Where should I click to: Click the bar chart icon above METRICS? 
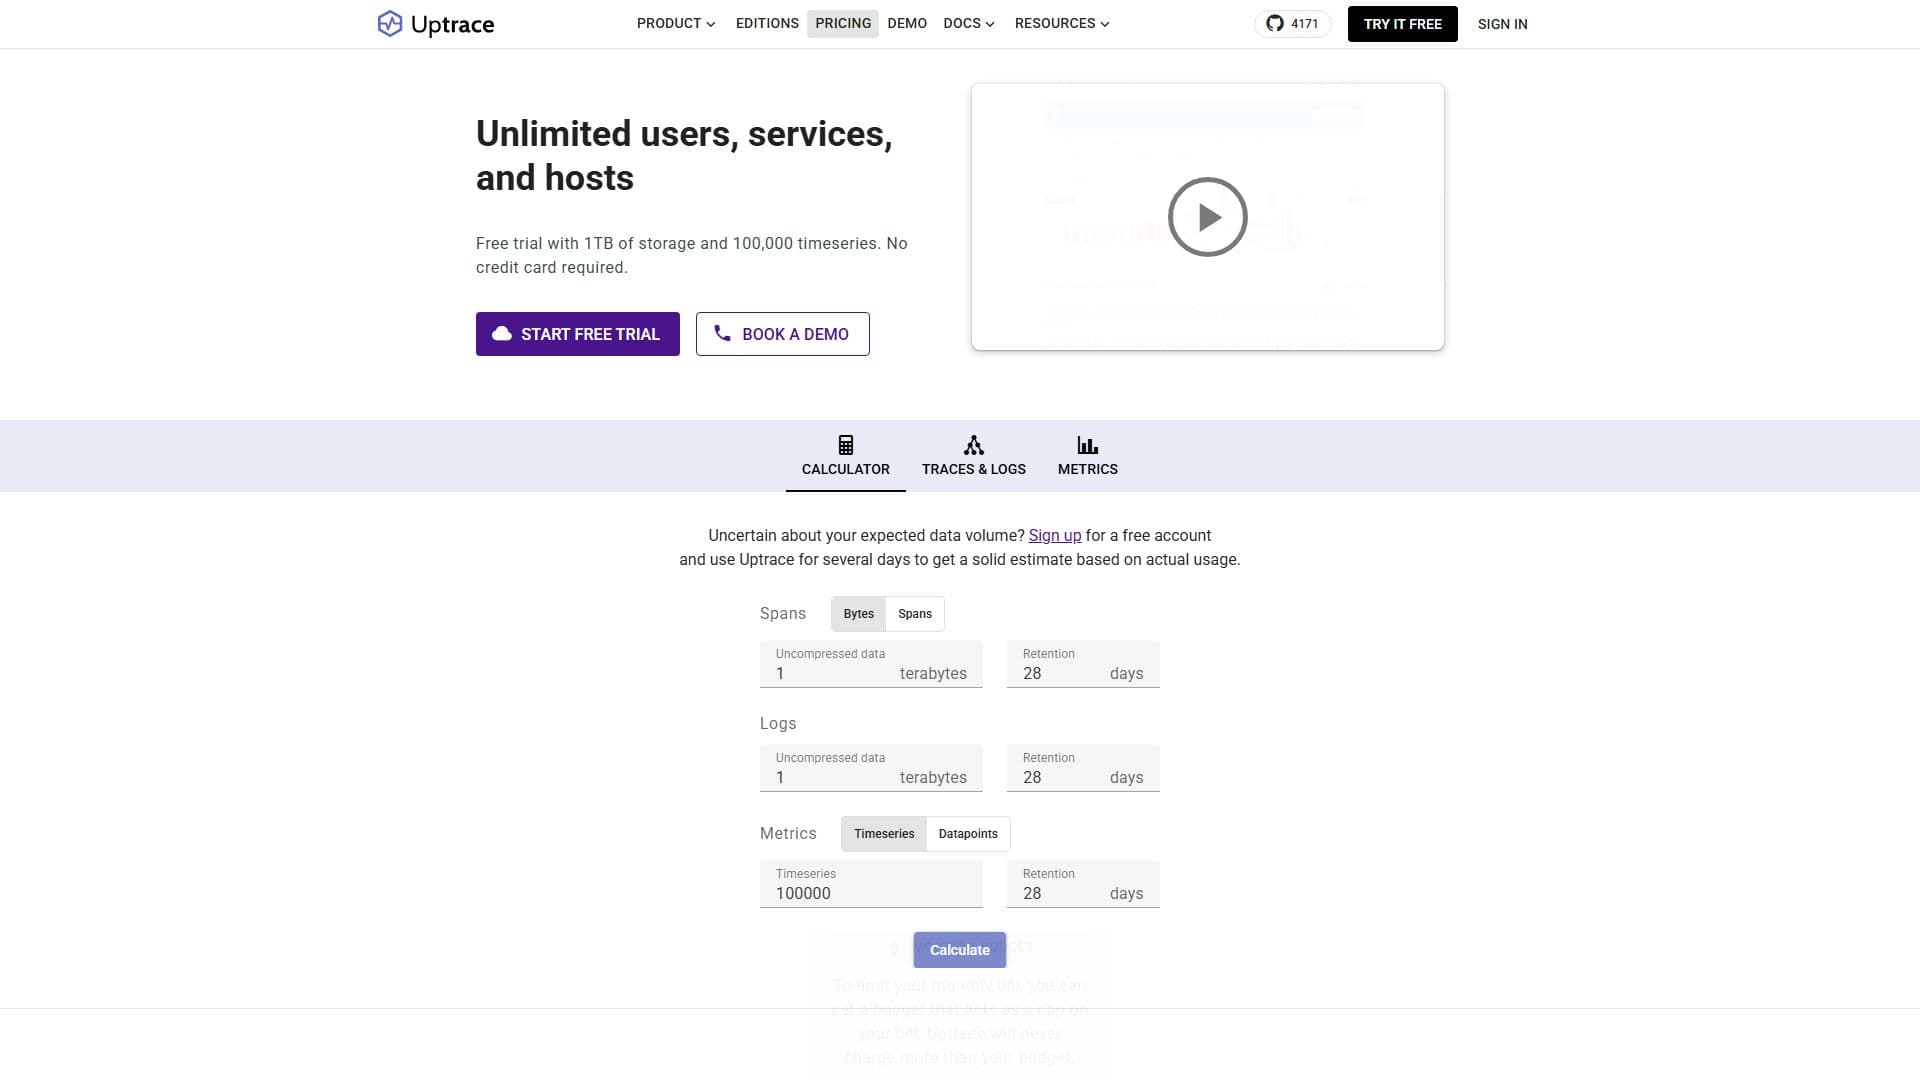[1087, 445]
